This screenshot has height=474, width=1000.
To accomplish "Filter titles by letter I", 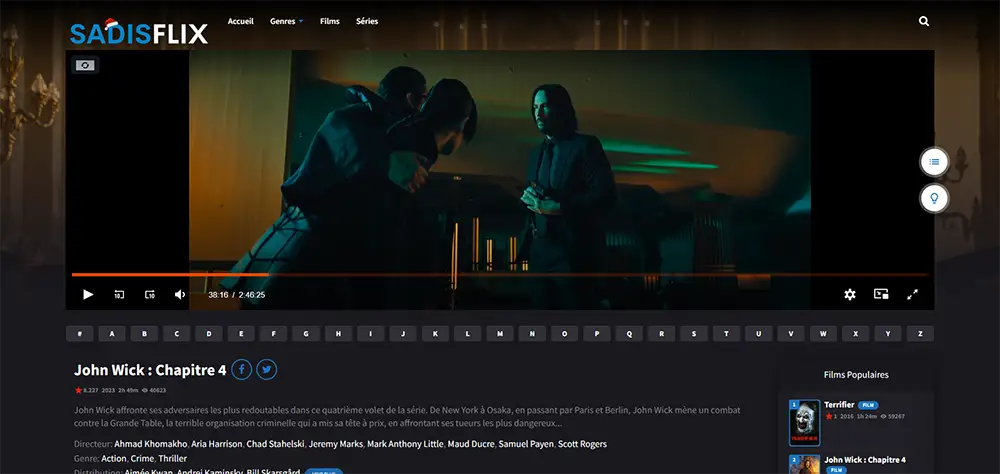I will pos(371,334).
